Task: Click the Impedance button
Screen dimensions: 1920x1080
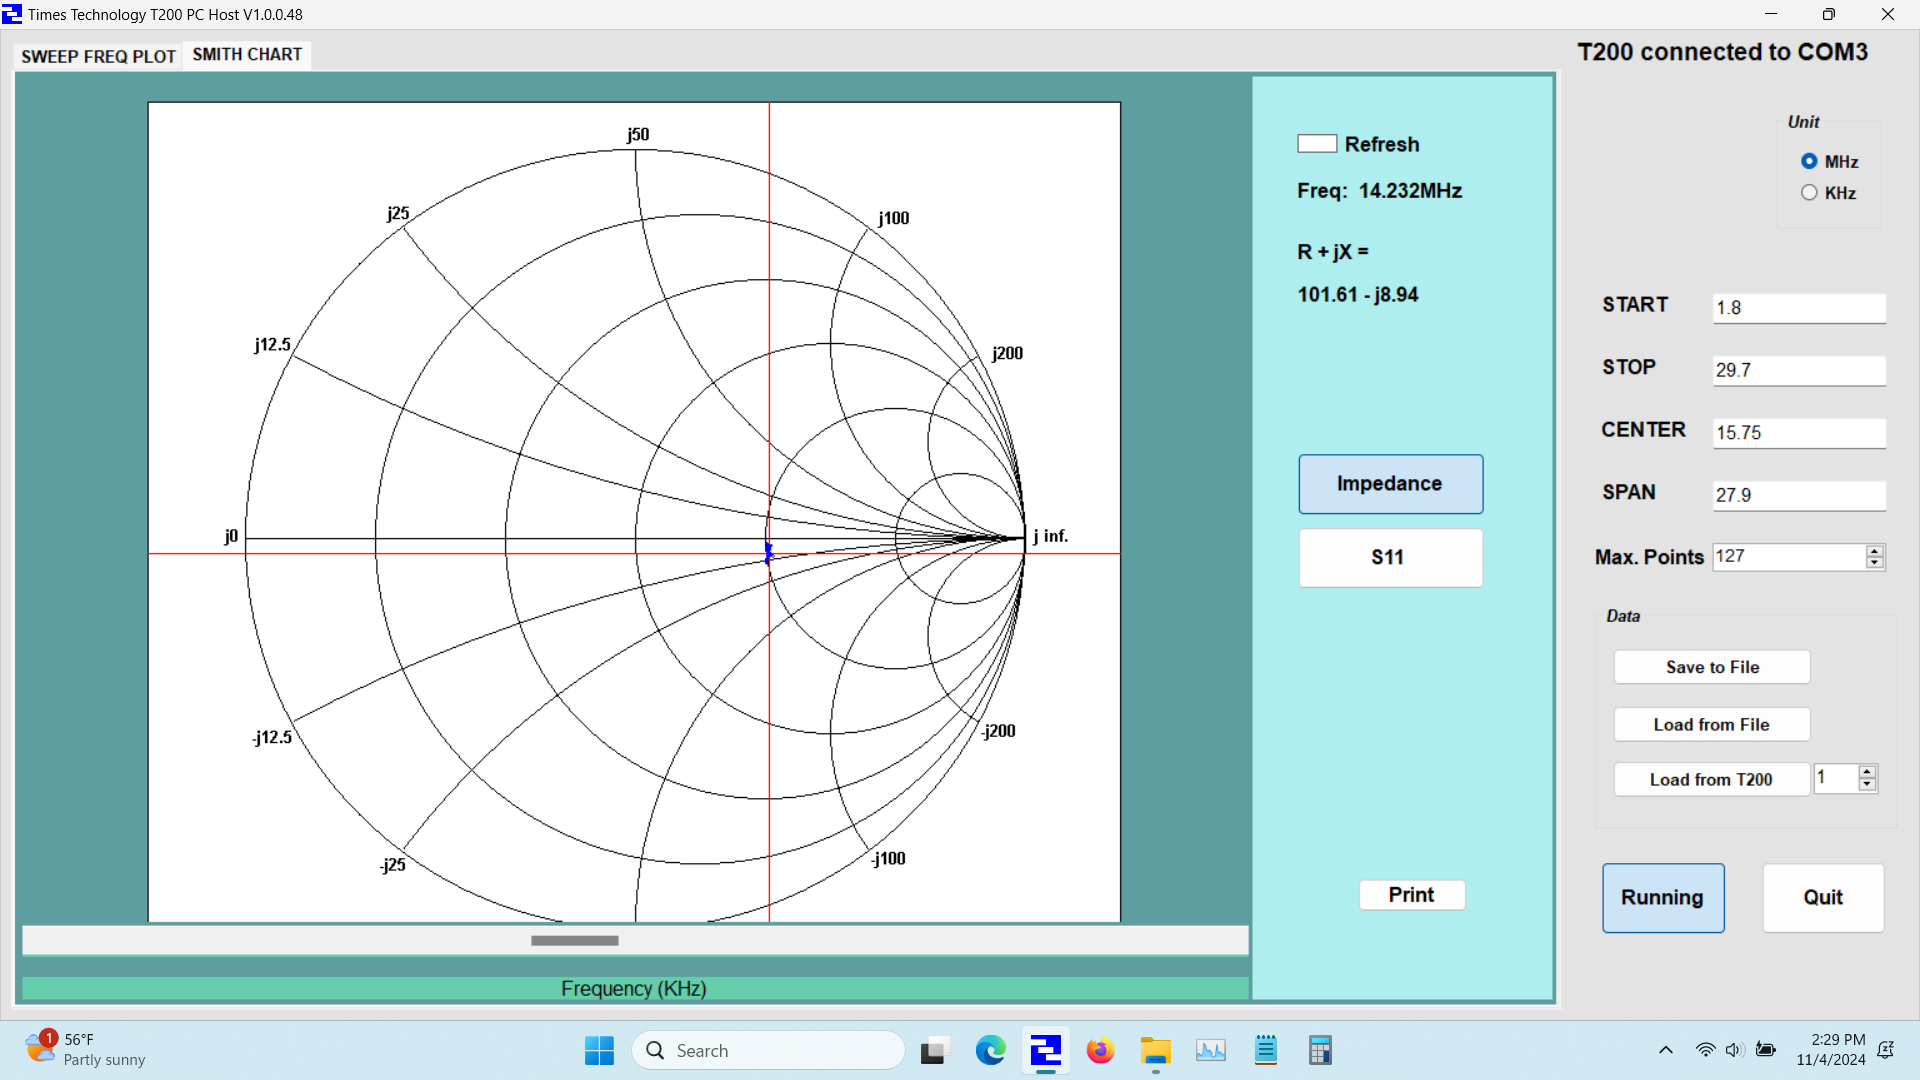Action: [1390, 484]
